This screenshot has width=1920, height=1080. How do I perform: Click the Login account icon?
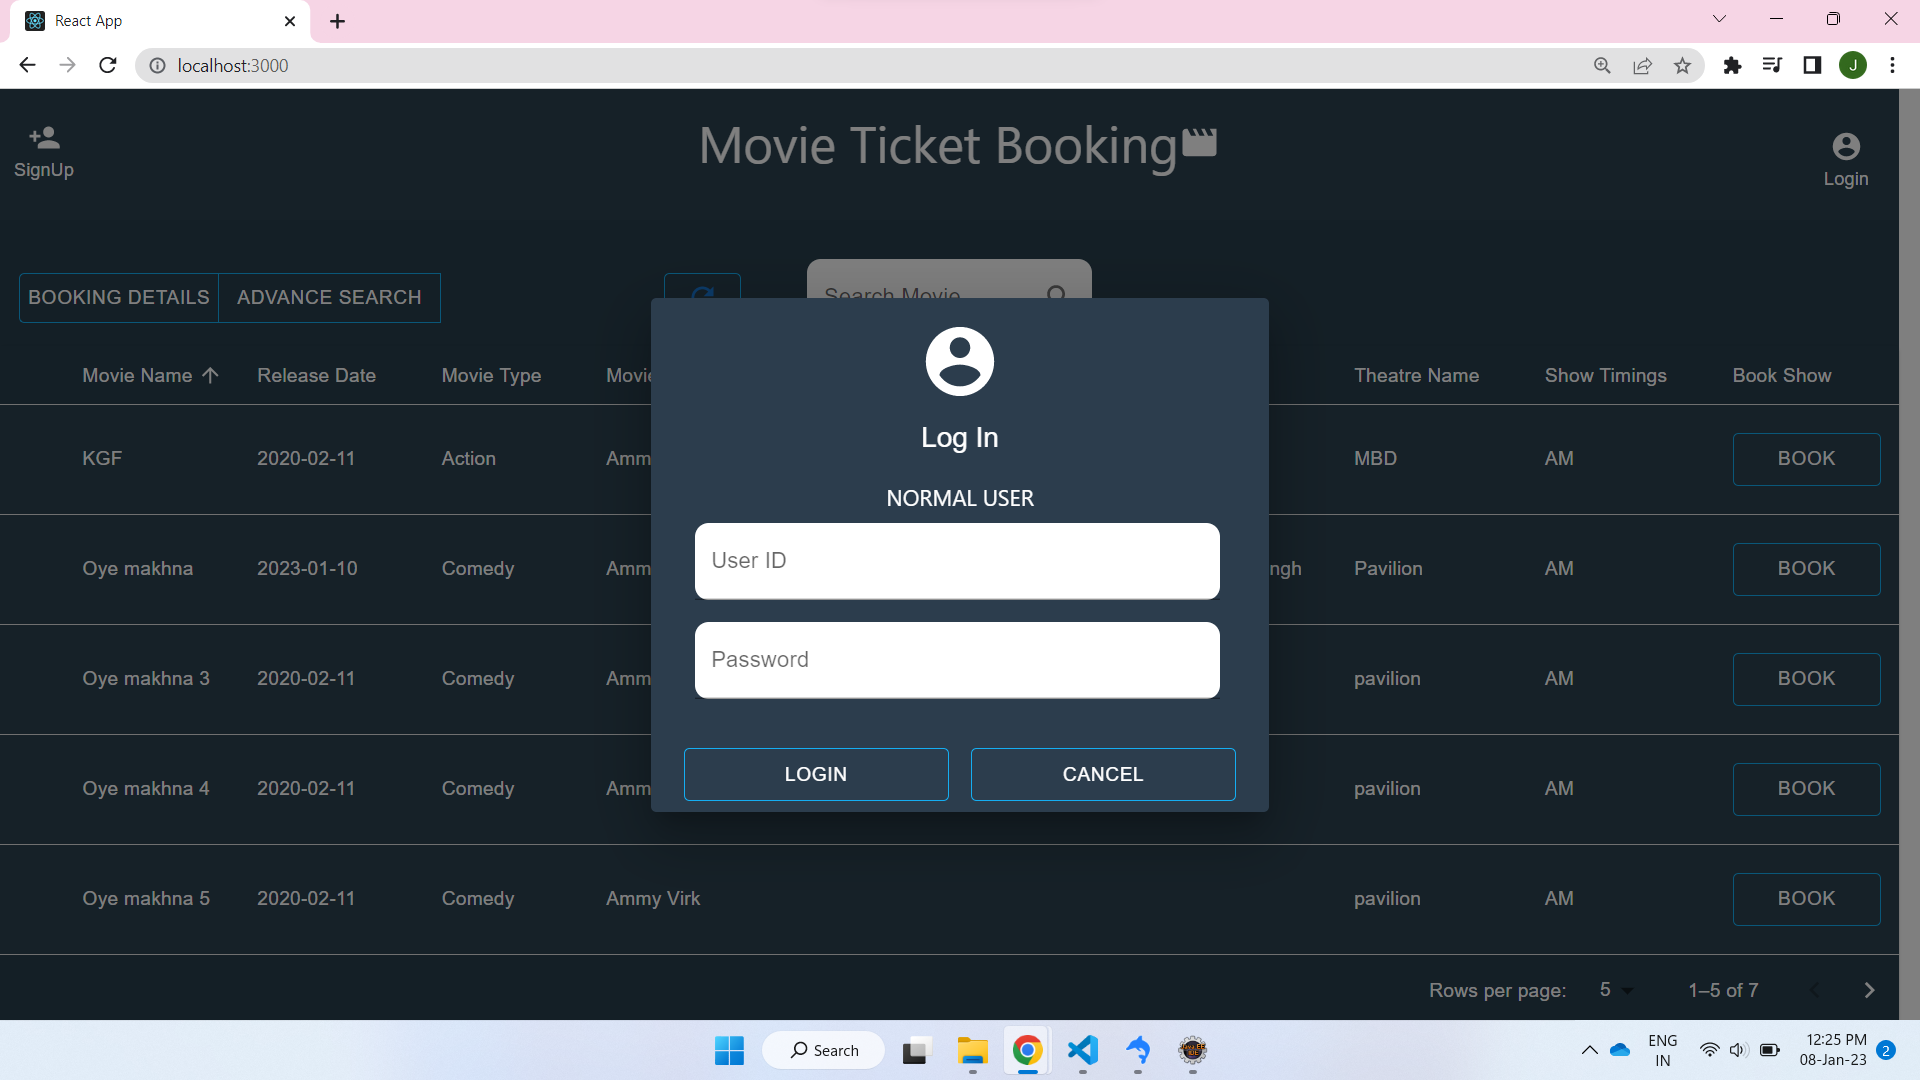[1845, 145]
